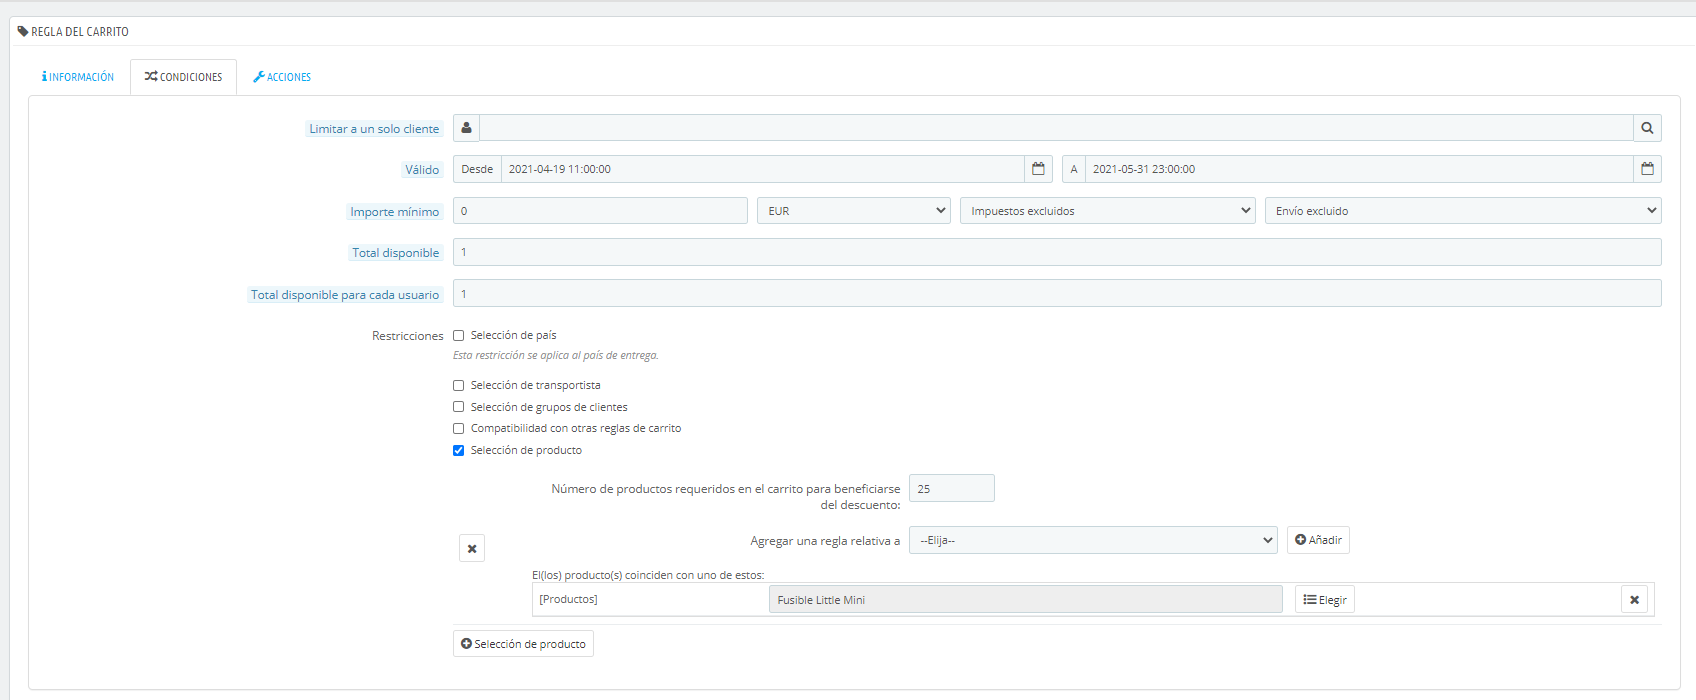The image size is (1696, 700).
Task: Check the Selección de transportista option
Action: 458,385
